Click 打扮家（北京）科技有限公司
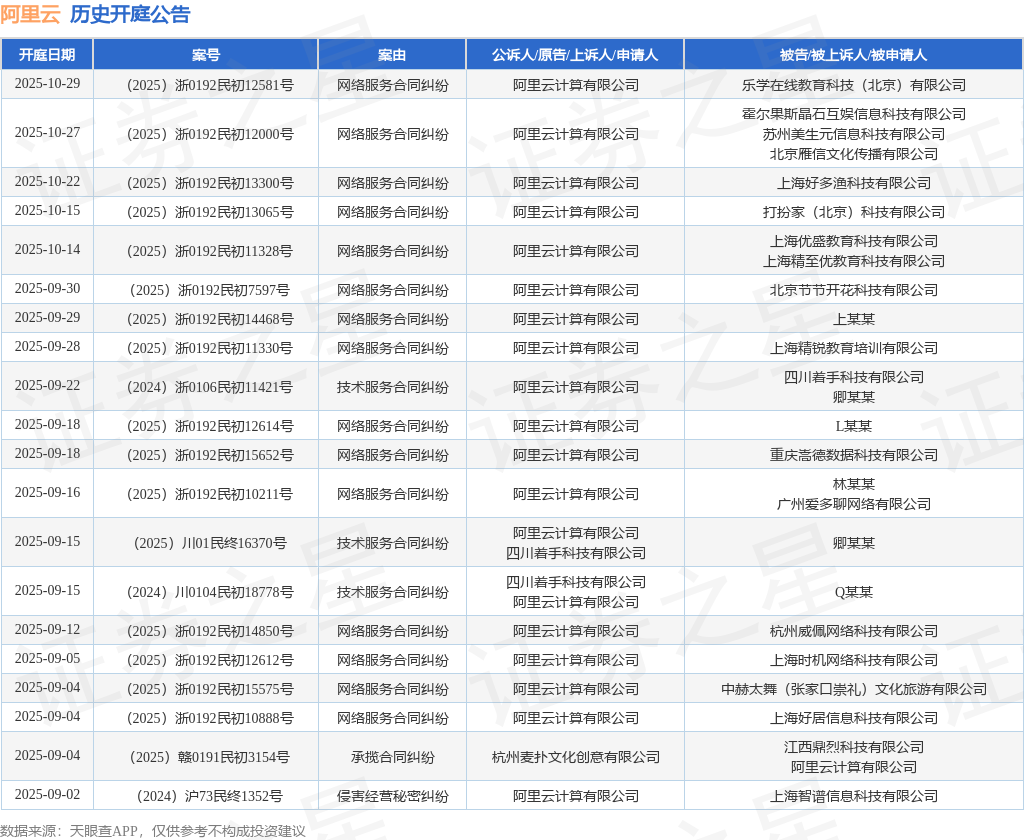 854,212
